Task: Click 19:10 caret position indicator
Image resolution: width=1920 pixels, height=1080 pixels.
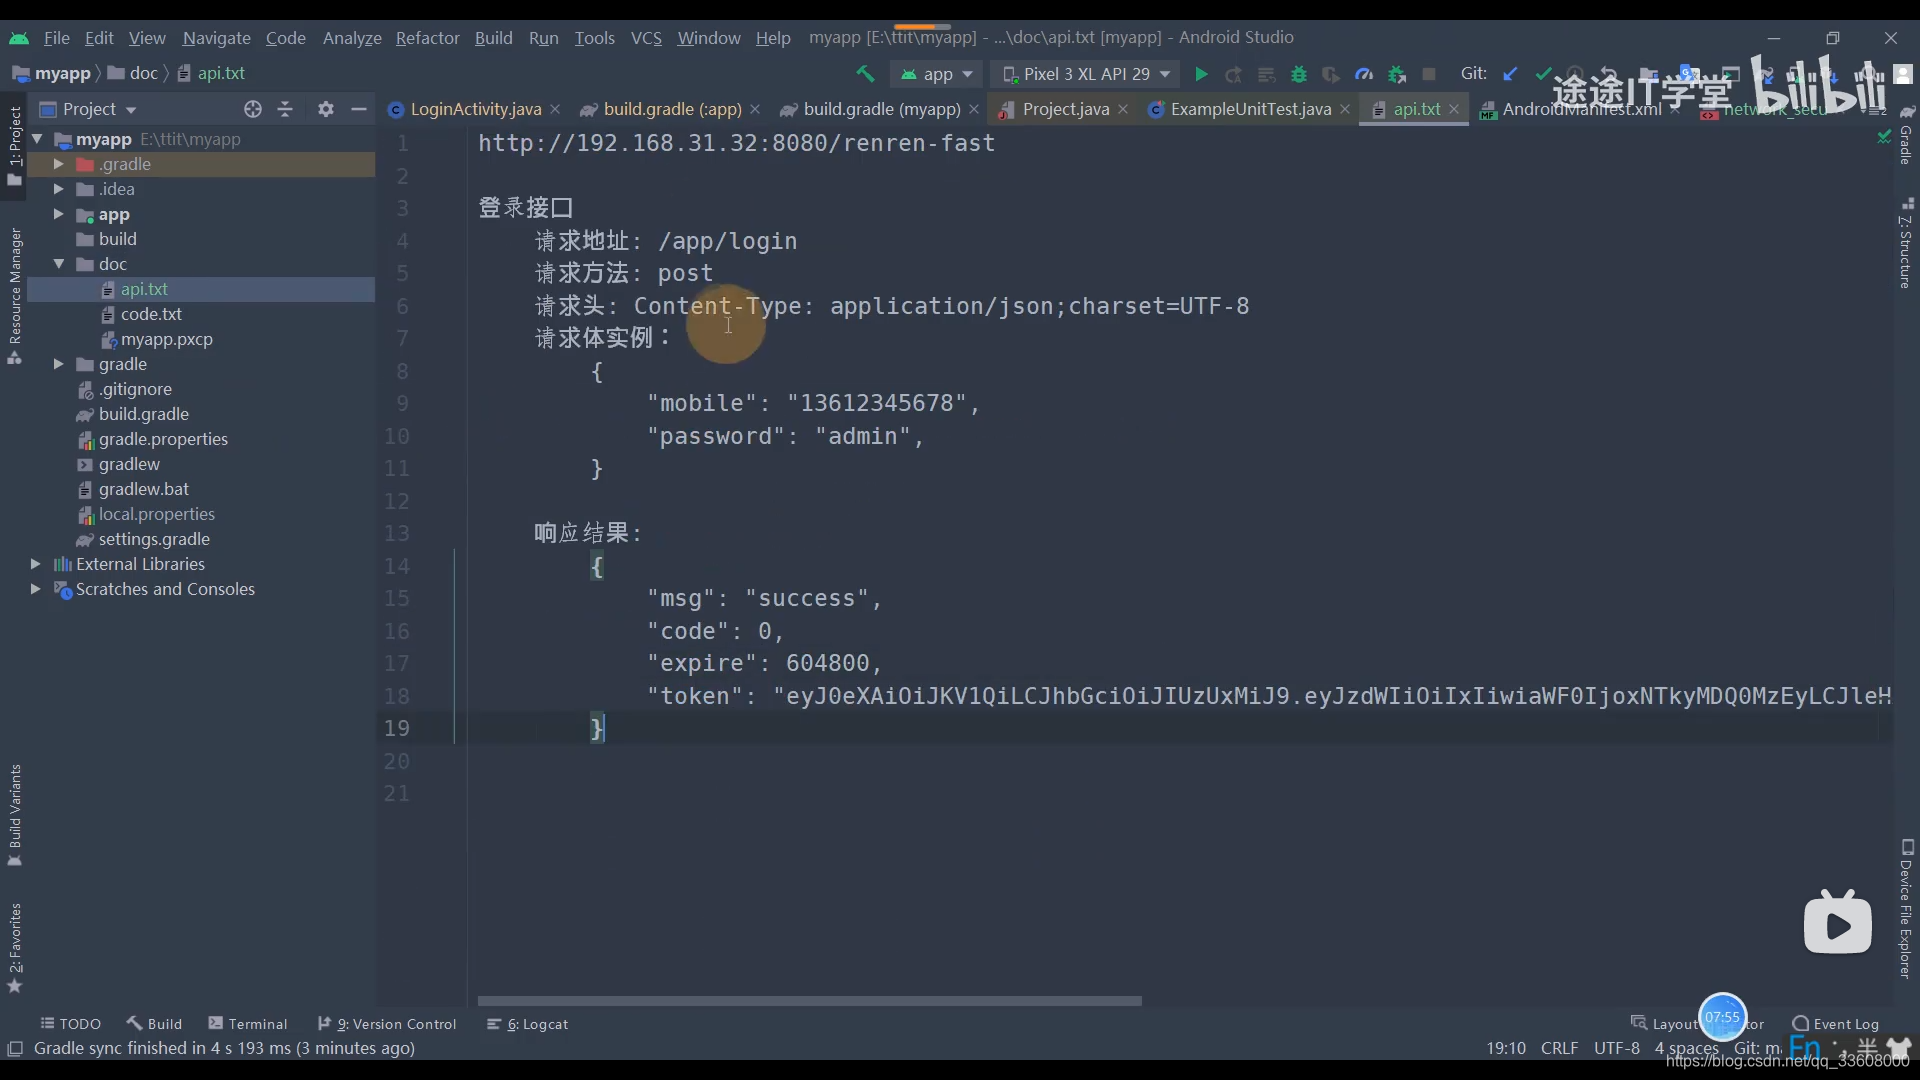Action: tap(1505, 1048)
